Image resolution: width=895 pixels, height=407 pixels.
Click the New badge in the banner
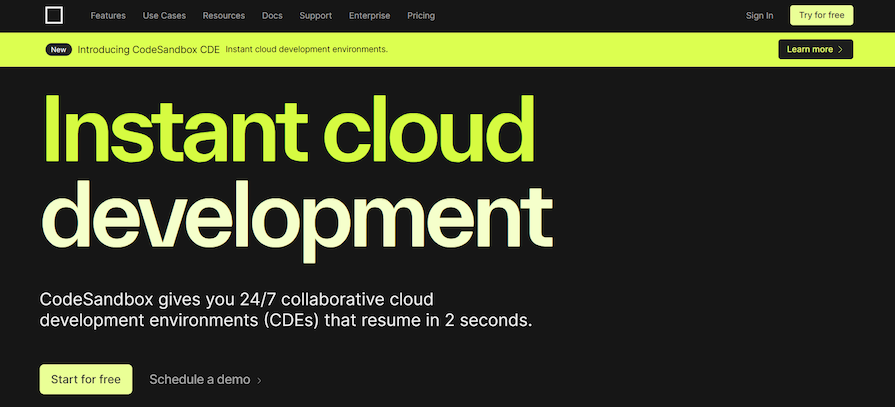[58, 49]
